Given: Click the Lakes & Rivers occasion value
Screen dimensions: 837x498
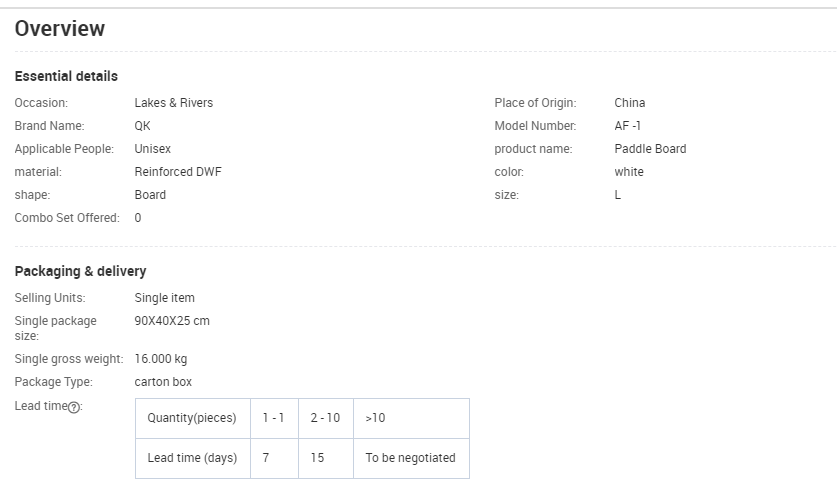Looking at the screenshot, I should click(174, 103).
